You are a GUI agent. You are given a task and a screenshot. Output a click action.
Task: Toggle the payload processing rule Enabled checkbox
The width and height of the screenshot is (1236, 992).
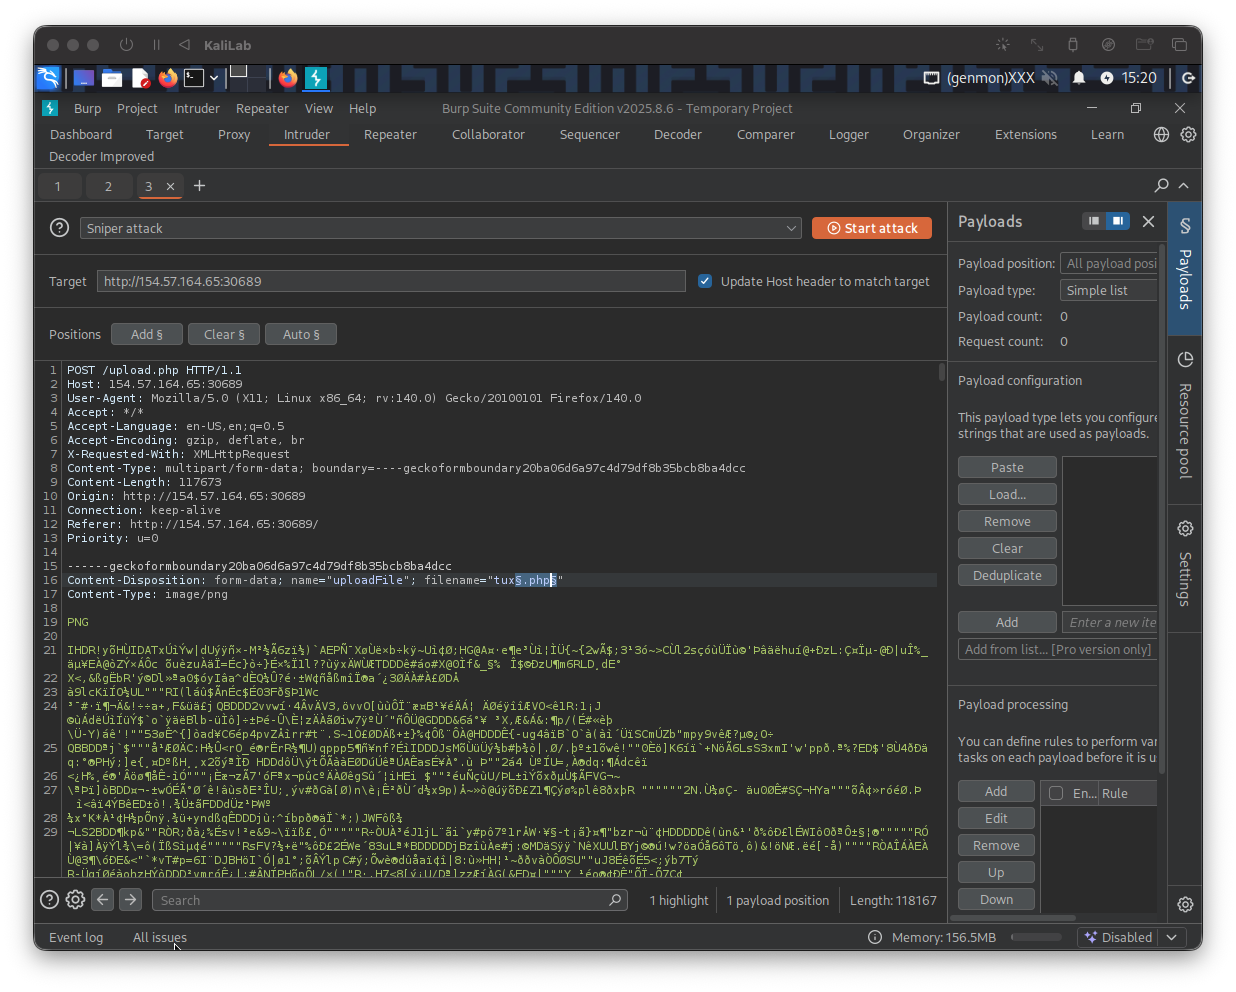1056,793
